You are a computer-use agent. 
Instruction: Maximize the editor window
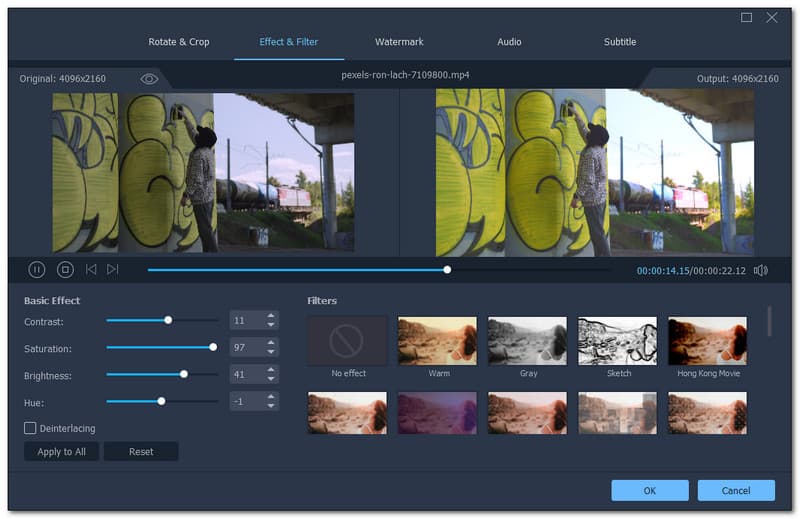pos(746,17)
